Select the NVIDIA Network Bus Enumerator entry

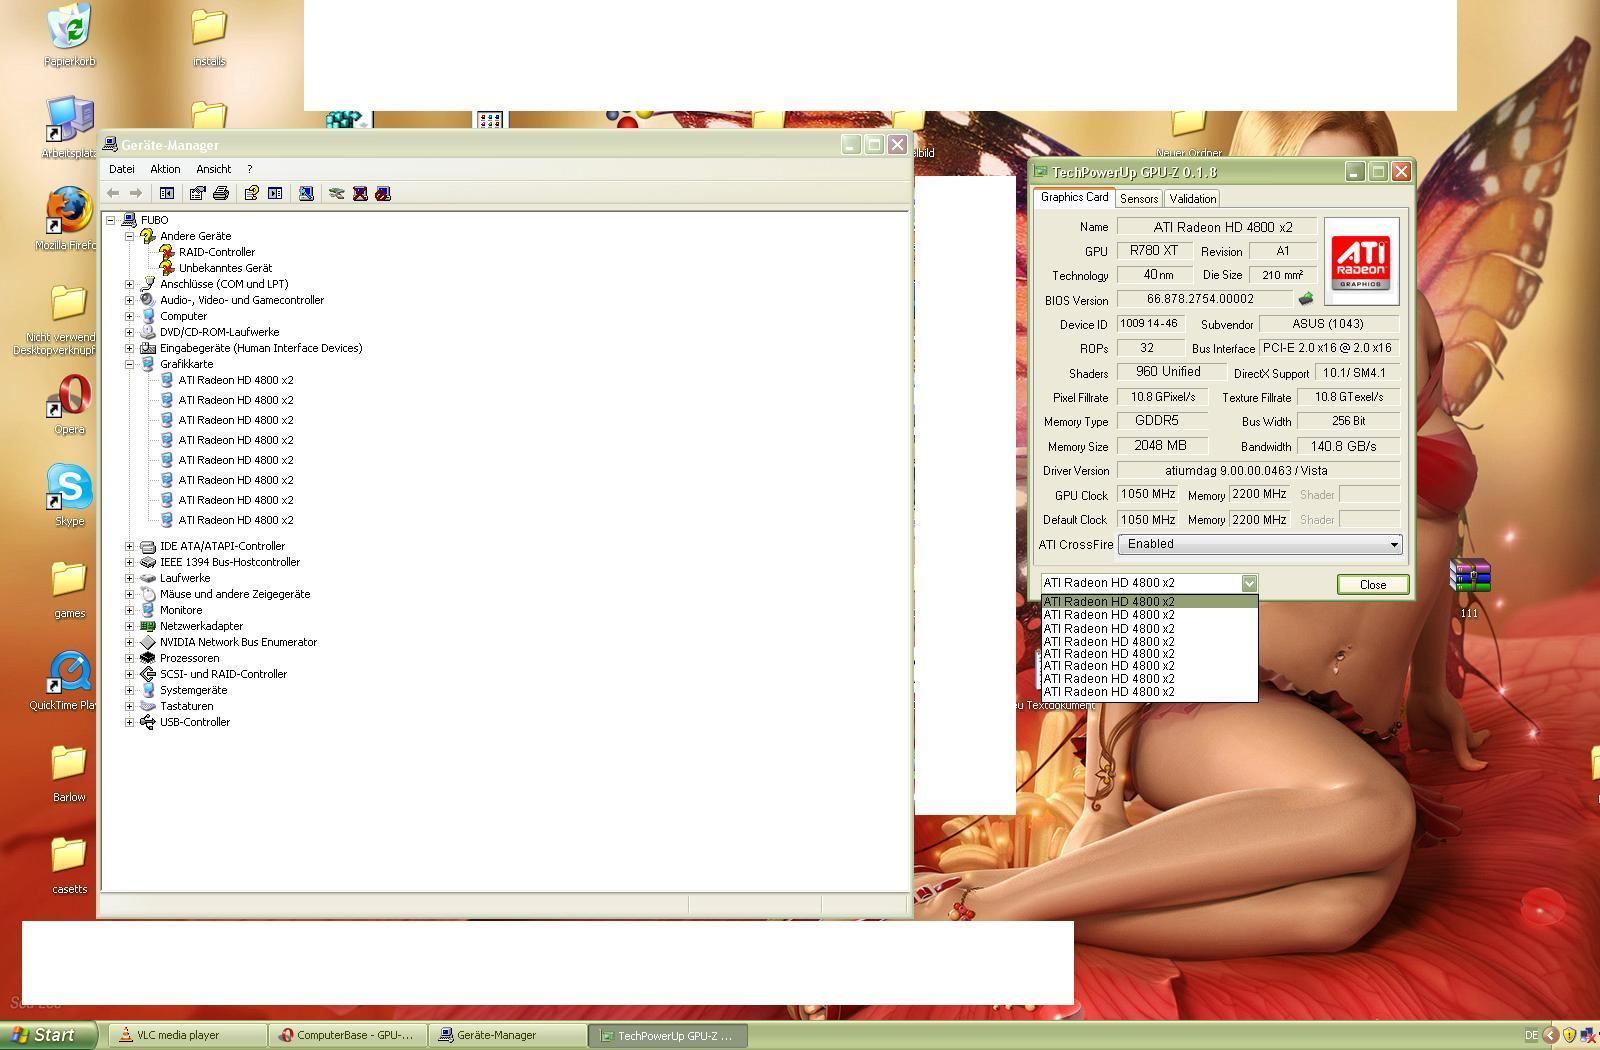point(238,642)
